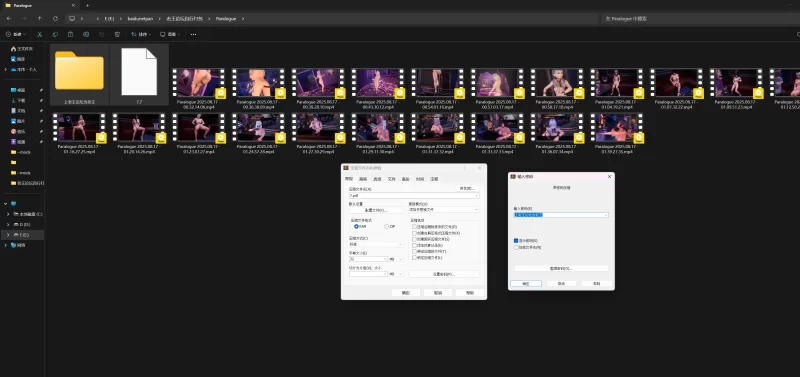Click OK button in the archive dialog
800x377 pixels.
click(406, 293)
